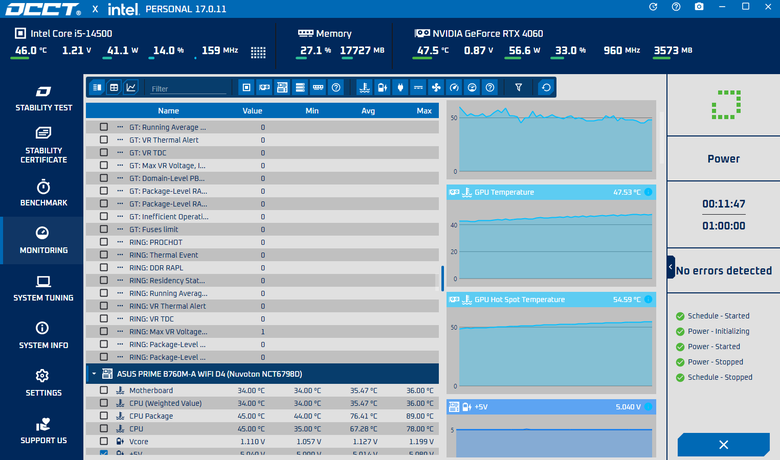Image resolution: width=780 pixels, height=460 pixels.
Task: Sort table by Name column header
Action: [x=168, y=111]
